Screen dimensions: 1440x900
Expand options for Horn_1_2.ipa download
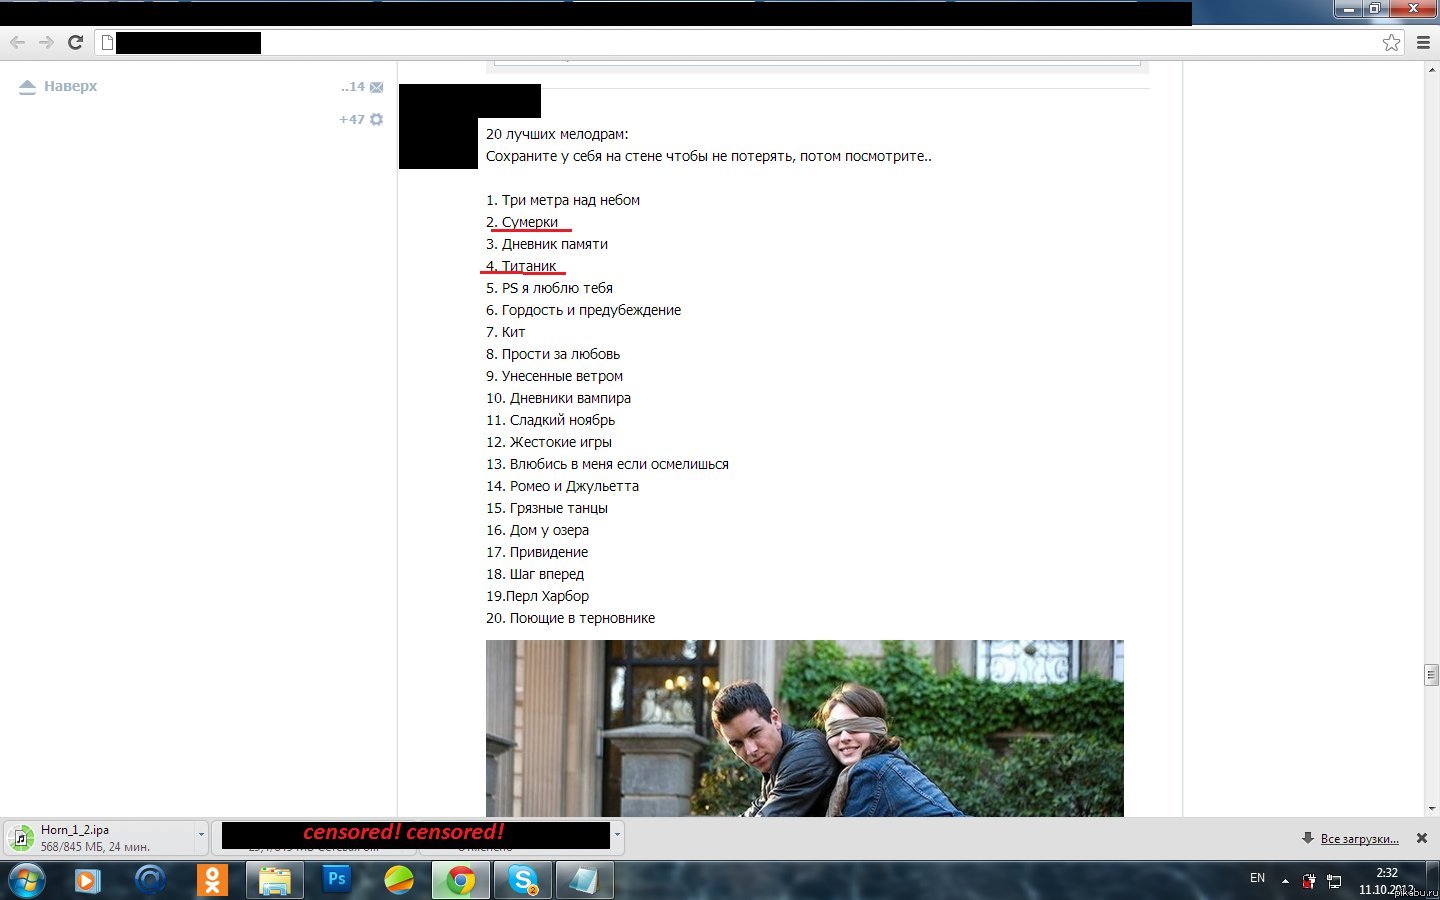coord(201,834)
